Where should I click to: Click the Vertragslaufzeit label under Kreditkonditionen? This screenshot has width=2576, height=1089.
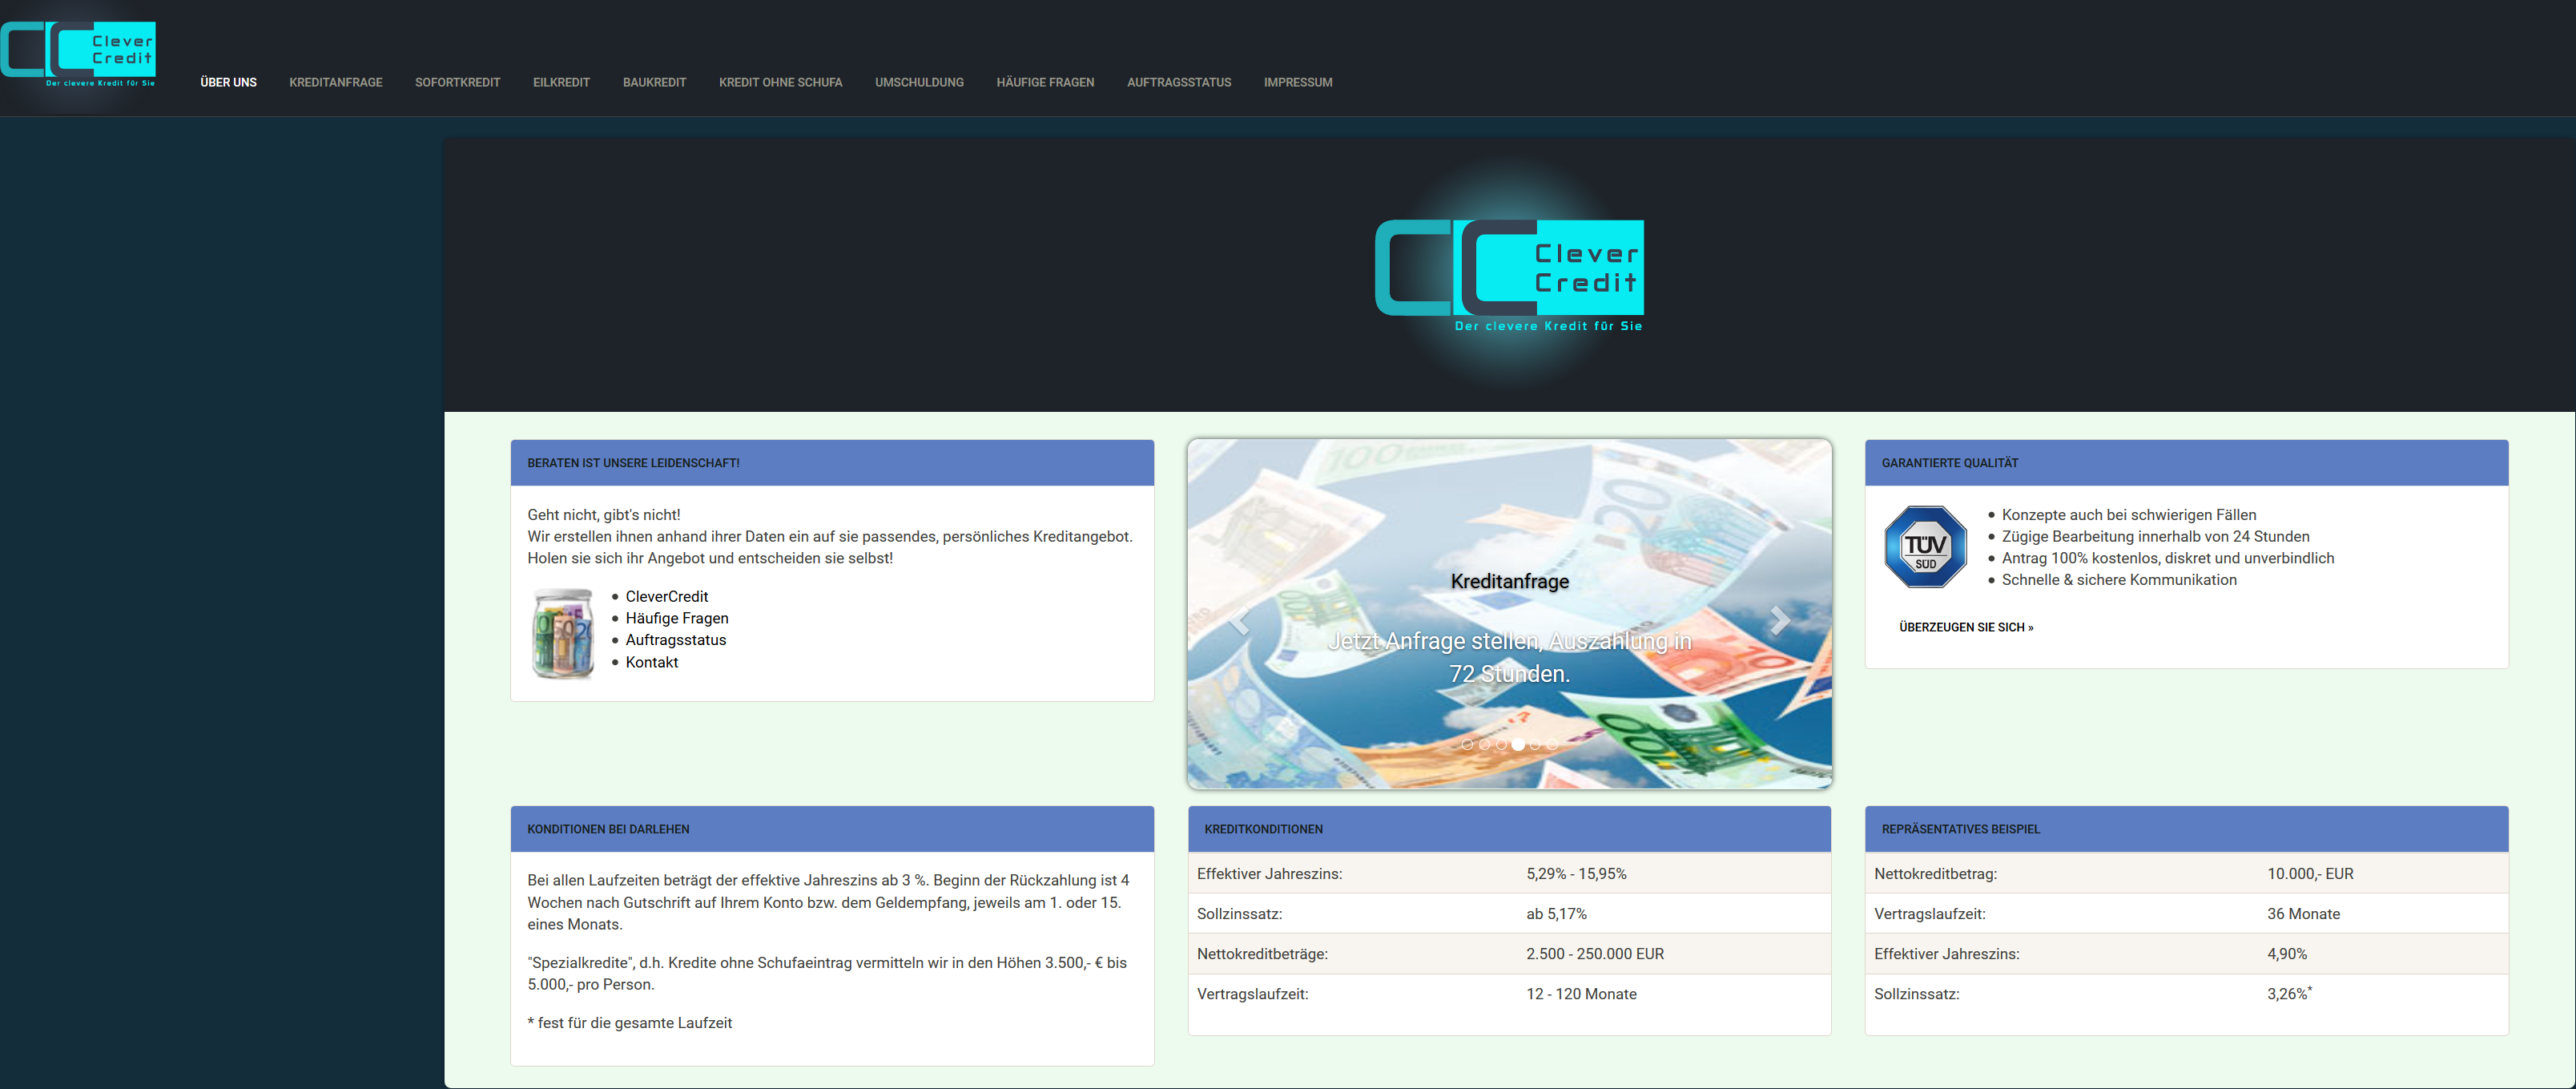pos(1252,993)
